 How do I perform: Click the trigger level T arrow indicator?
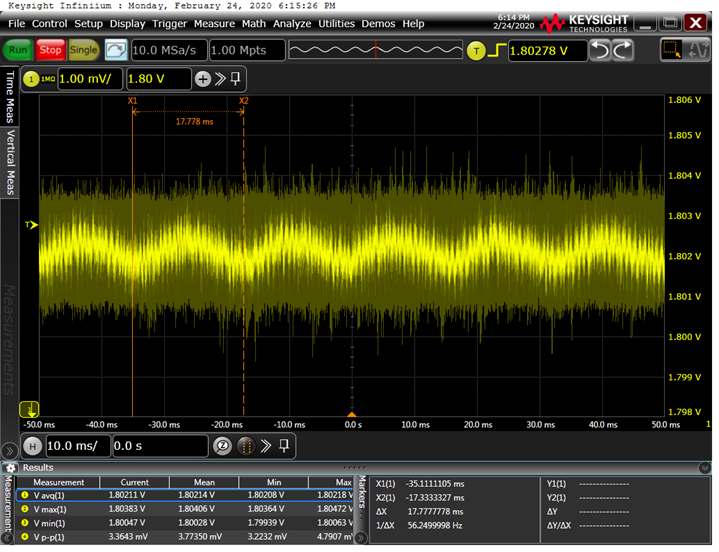pos(31,225)
